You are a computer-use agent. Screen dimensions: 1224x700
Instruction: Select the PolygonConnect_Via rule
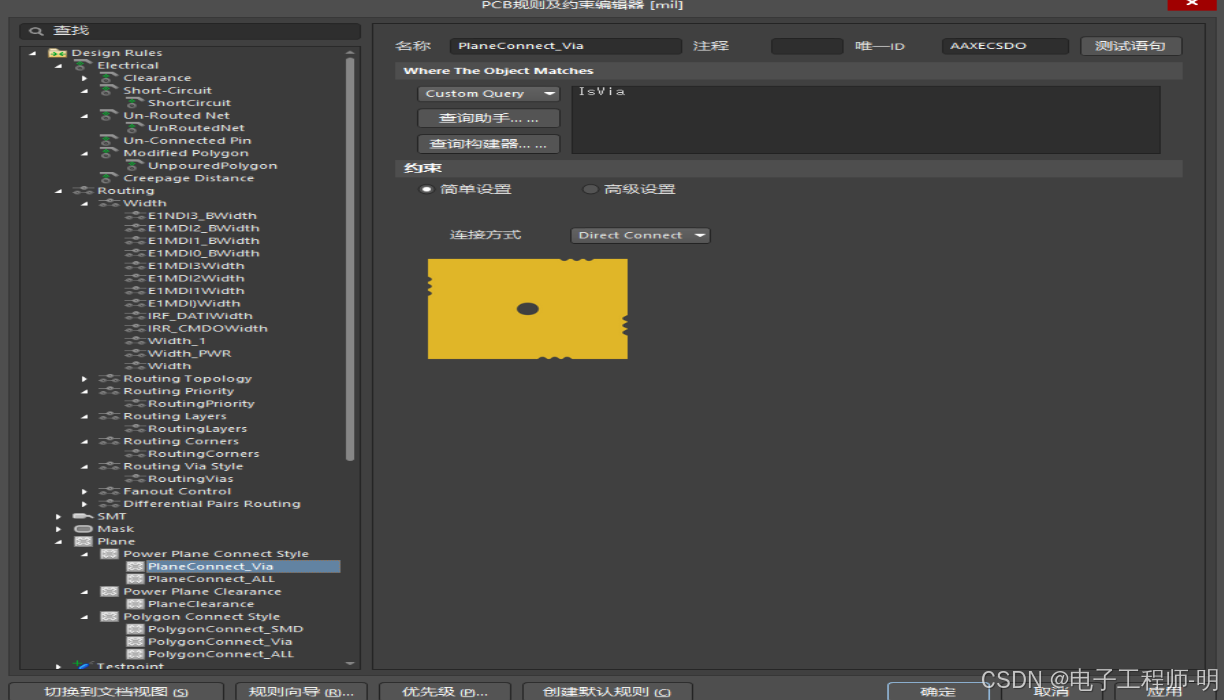point(220,642)
